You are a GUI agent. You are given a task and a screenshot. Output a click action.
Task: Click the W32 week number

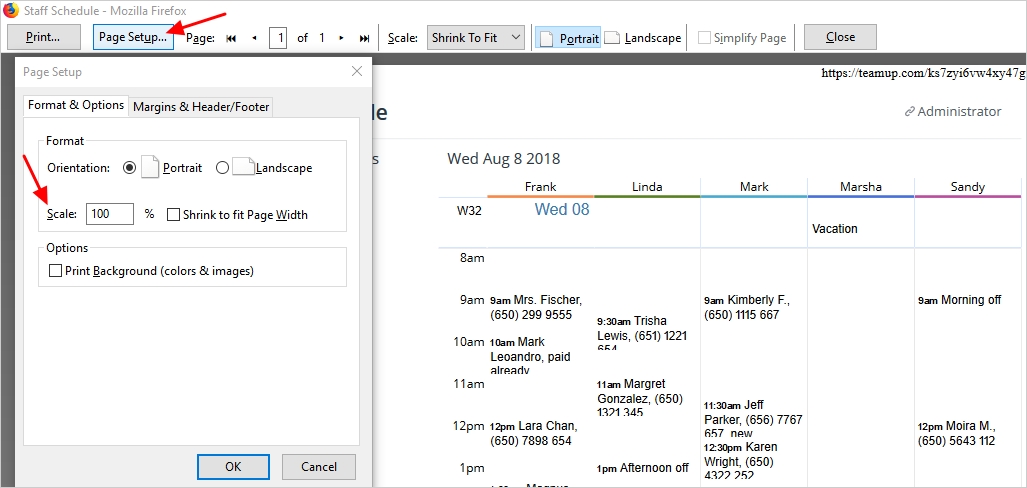click(470, 212)
